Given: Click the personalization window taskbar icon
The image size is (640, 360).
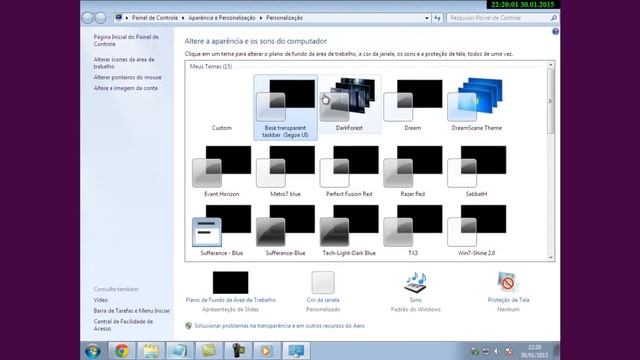Looking at the screenshot, I should [296, 351].
